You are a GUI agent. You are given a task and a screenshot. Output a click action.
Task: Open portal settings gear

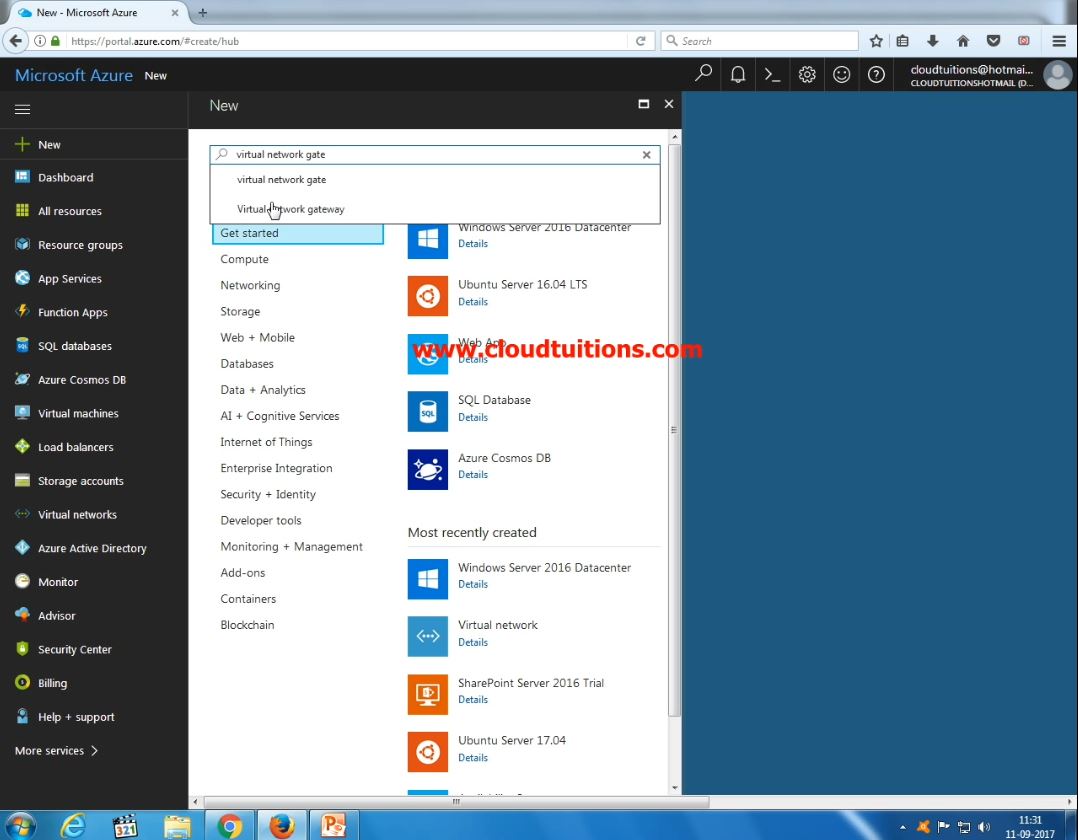807,74
